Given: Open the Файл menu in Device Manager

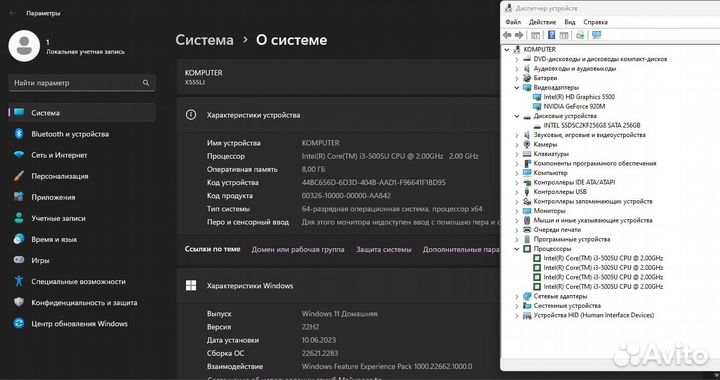Looking at the screenshot, I should tap(513, 22).
